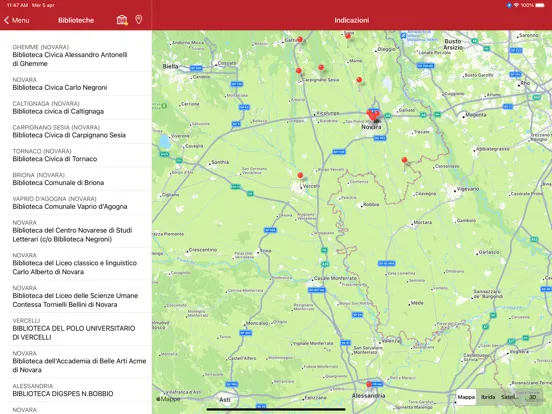This screenshot has height=414, width=552.
Task: Tap the red pin north of Novara near Momo
Action: pyautogui.click(x=359, y=80)
